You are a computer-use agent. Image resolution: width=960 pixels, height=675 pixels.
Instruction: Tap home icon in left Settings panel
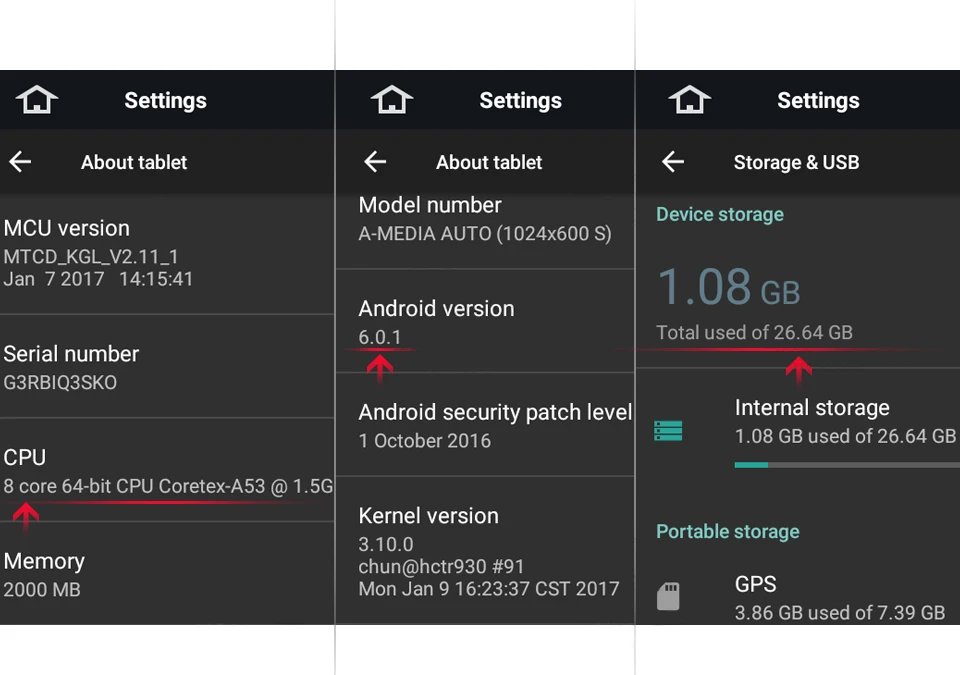click(37, 100)
